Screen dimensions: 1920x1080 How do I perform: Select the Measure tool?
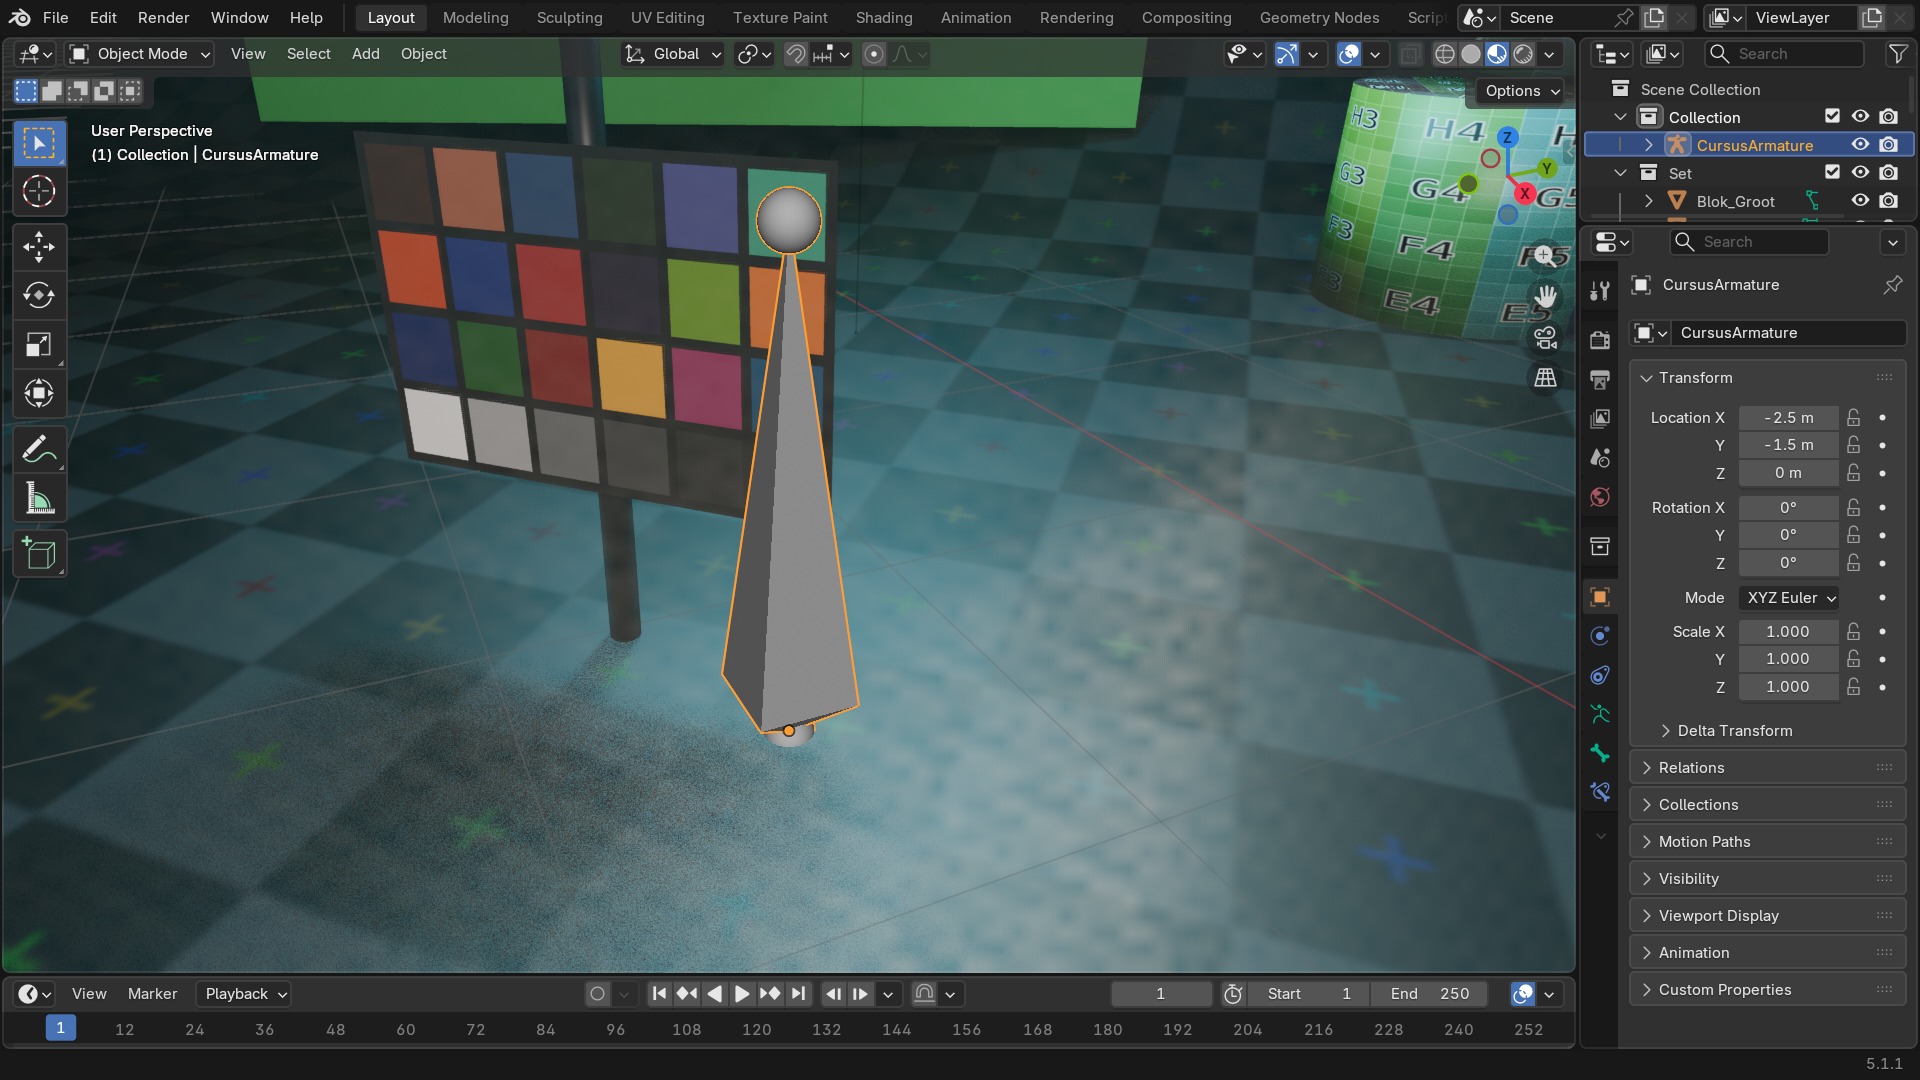point(39,498)
